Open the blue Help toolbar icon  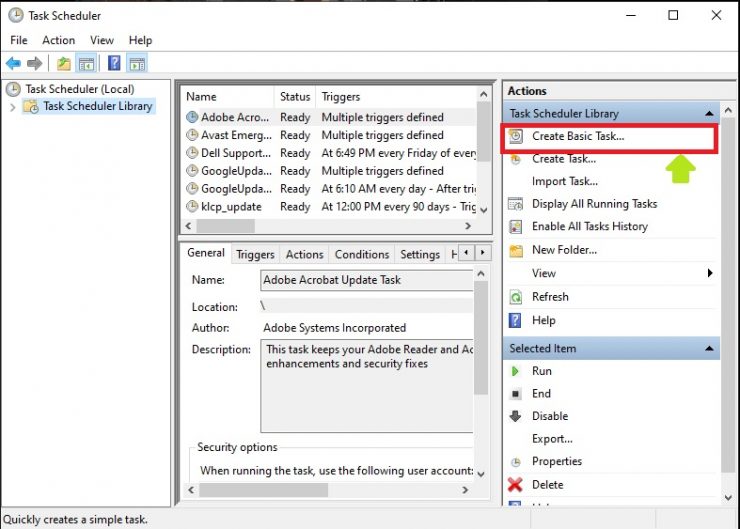click(114, 63)
